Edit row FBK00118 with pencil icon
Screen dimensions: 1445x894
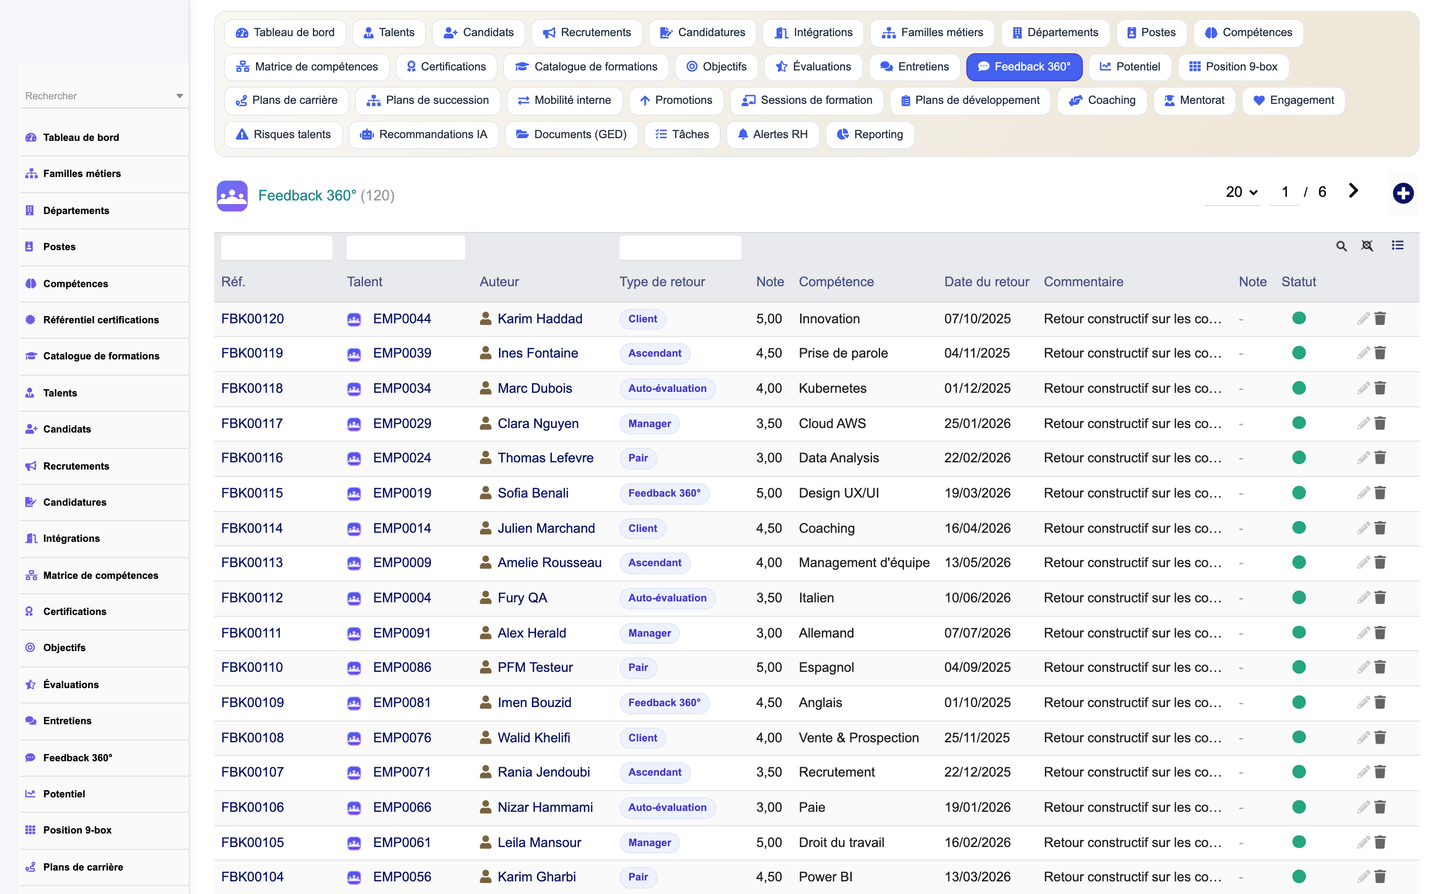[1363, 388]
